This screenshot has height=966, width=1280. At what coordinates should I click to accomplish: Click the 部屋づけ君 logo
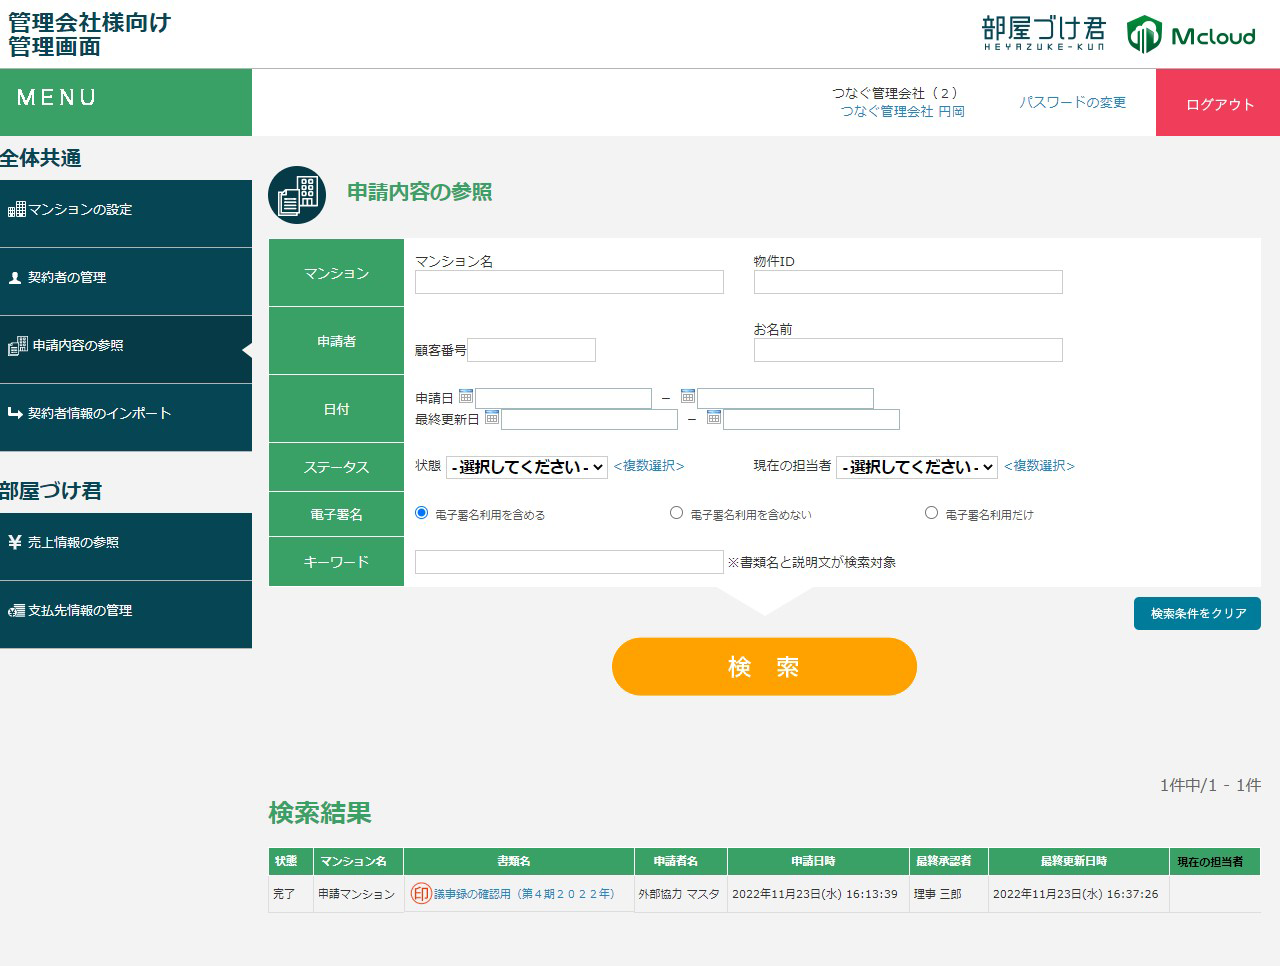pos(1044,32)
